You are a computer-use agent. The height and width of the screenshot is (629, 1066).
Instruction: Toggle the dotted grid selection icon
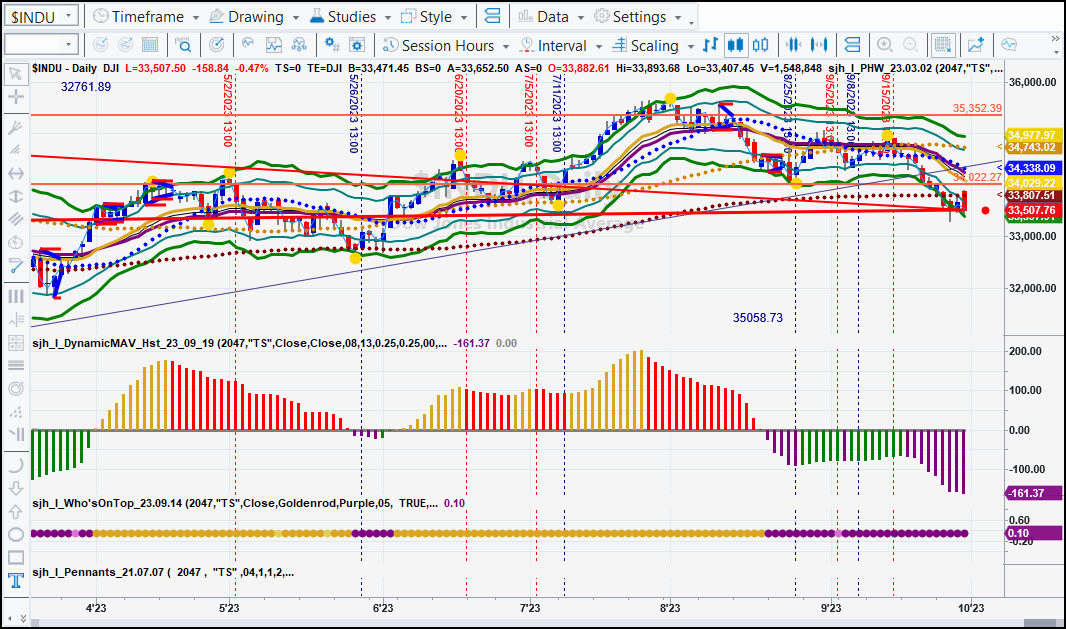click(x=942, y=46)
